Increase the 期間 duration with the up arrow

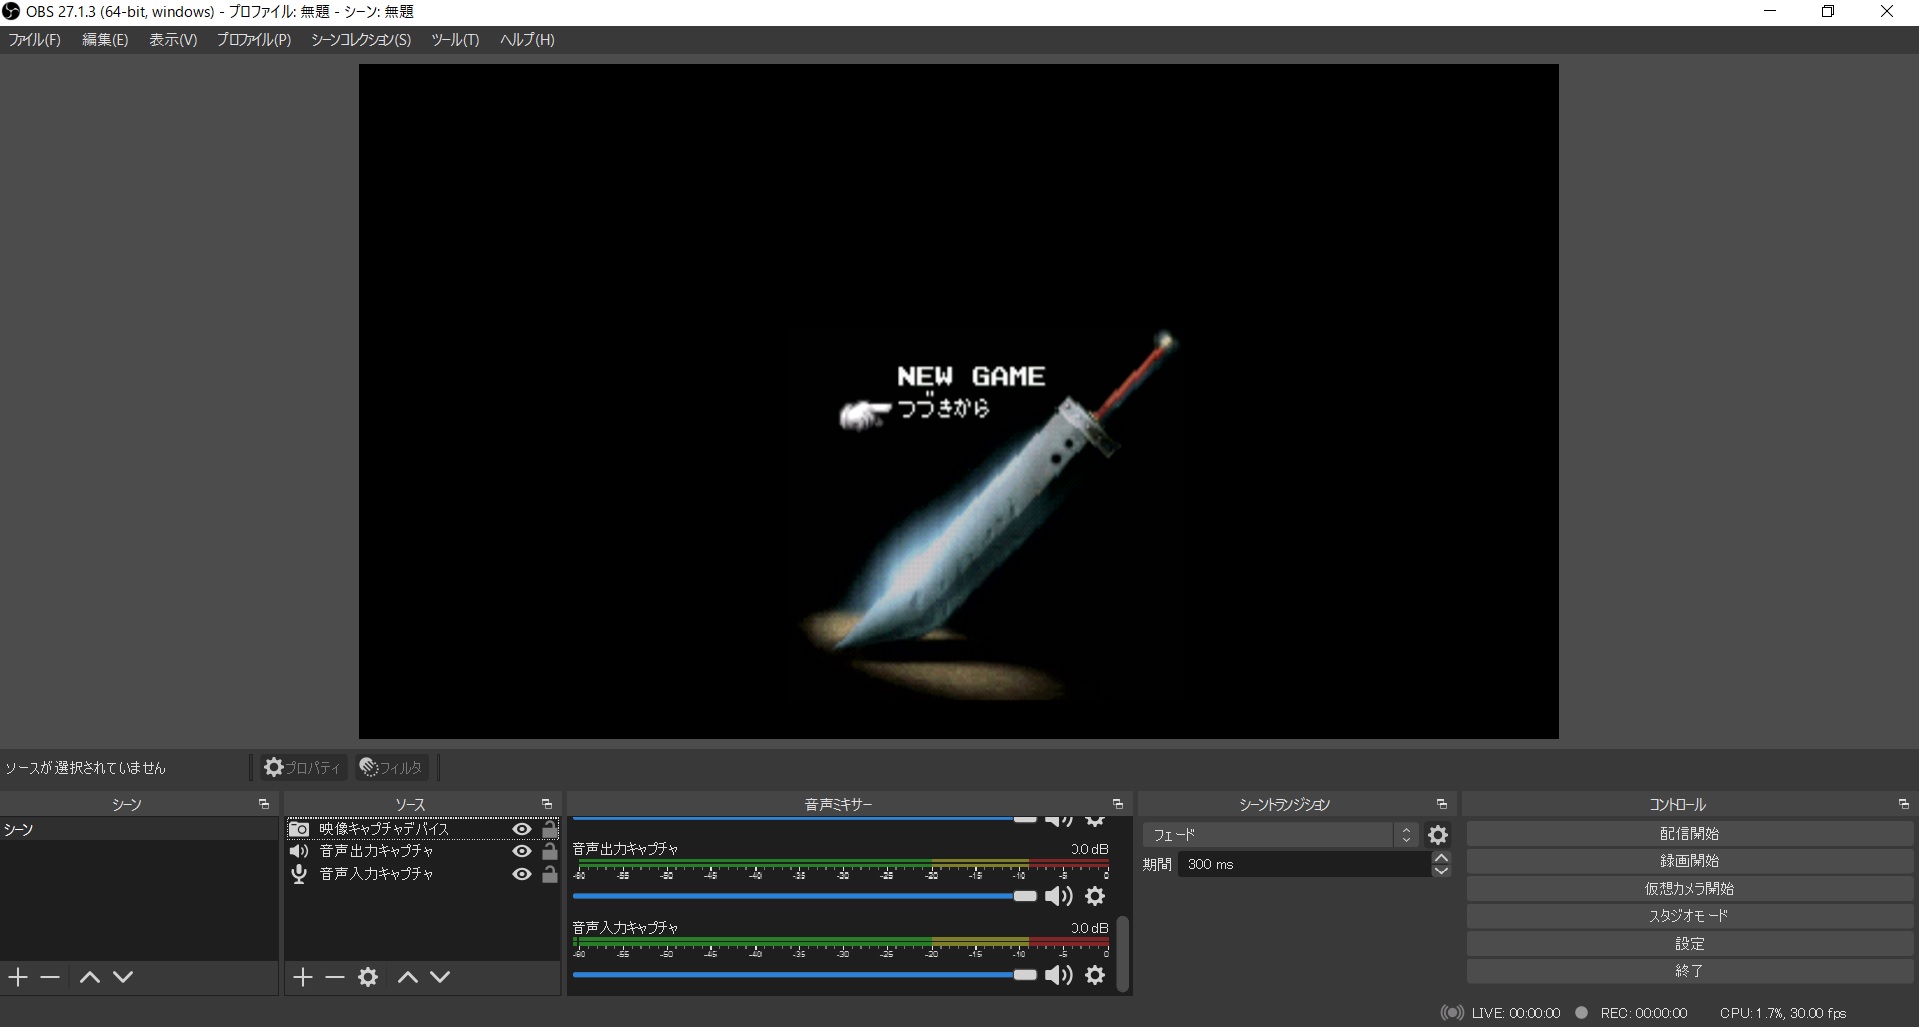pos(1441,858)
